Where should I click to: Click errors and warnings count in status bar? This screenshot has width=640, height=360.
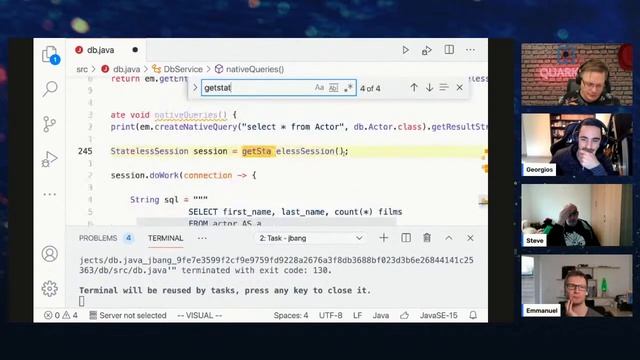point(61,316)
